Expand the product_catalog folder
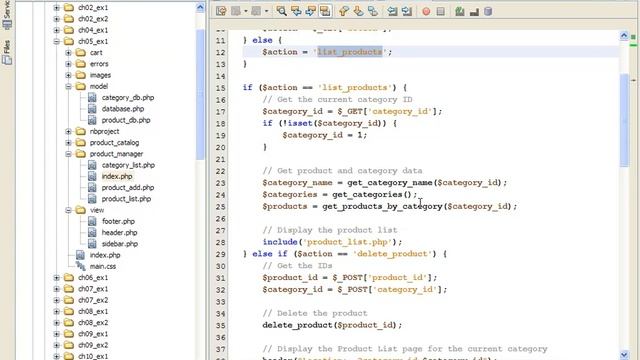Screen dimensions: 640x360 tap(69, 142)
